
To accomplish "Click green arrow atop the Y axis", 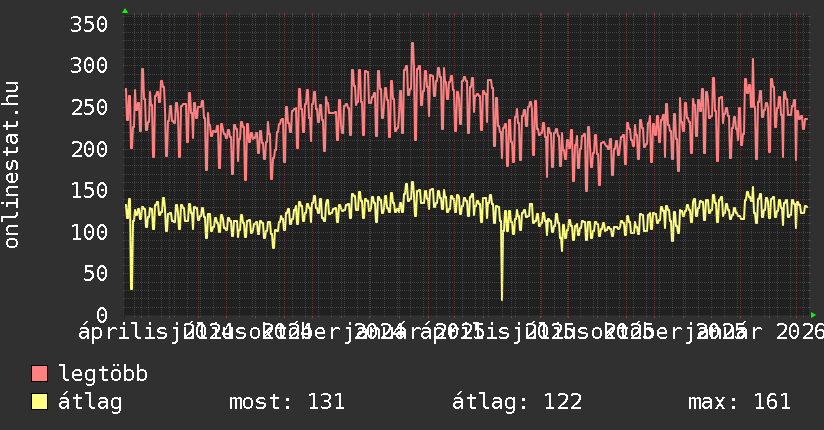I will (x=124, y=11).
